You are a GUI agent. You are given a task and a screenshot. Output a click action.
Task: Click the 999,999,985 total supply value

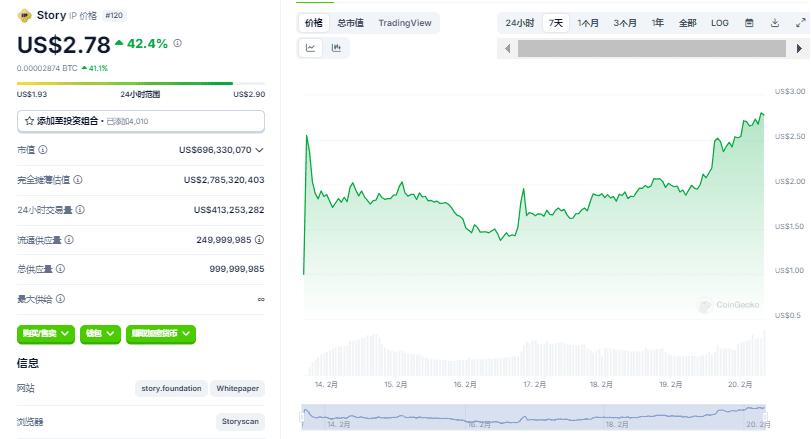pyautogui.click(x=237, y=268)
